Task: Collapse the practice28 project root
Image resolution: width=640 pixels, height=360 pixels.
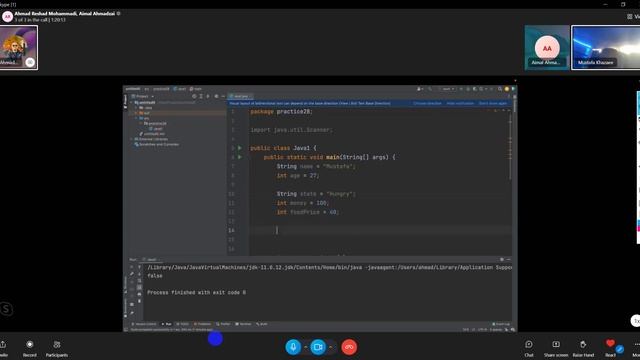Action: [x=131, y=102]
